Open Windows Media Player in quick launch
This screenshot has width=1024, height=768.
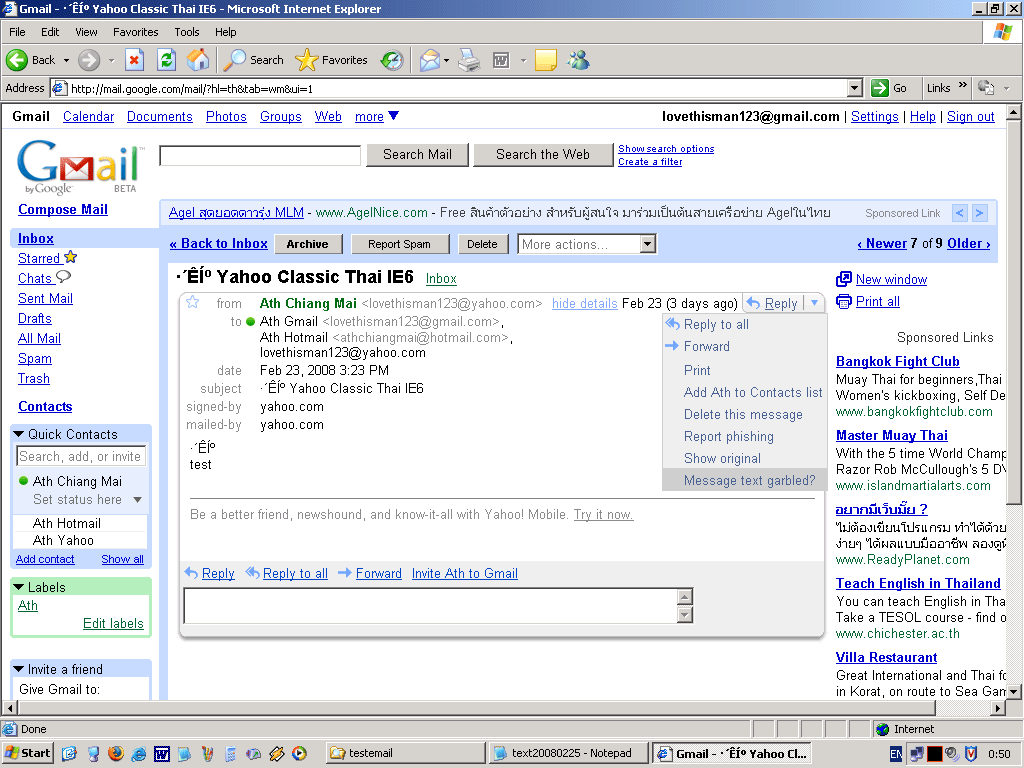[299, 753]
